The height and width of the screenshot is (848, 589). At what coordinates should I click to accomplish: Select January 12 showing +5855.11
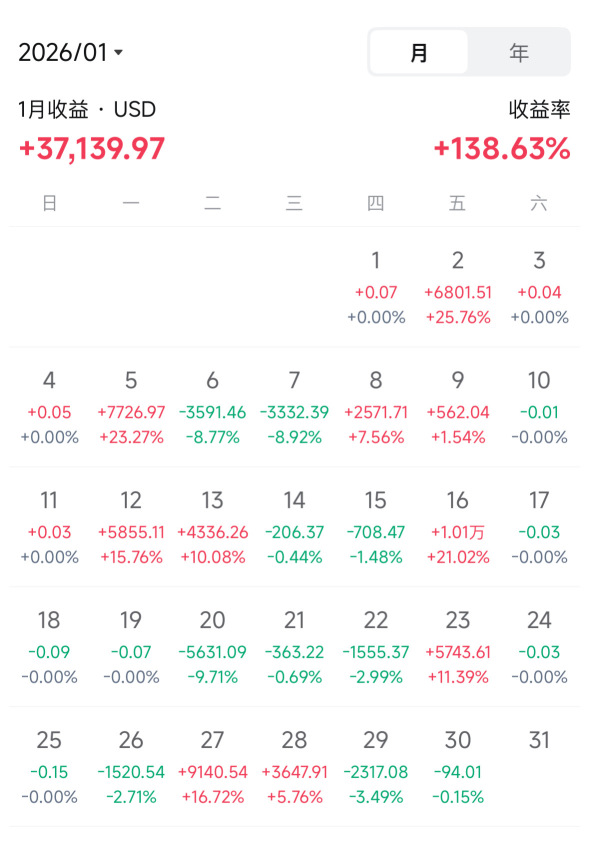coord(131,527)
